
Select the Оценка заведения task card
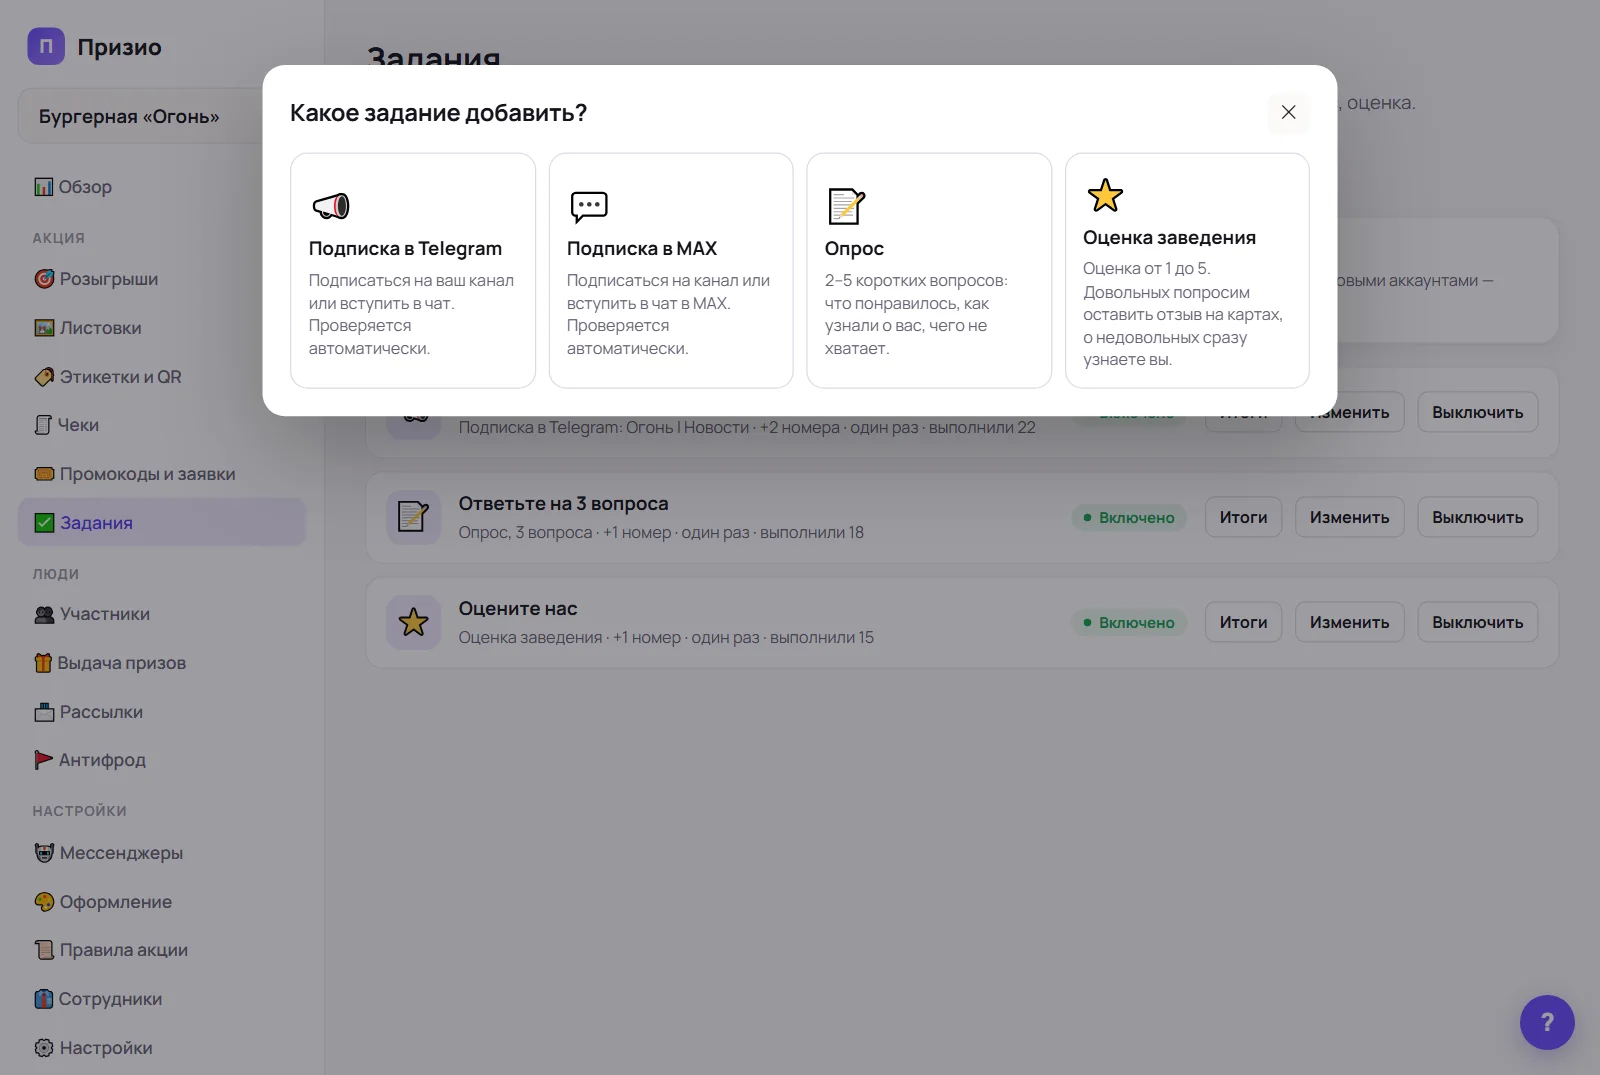click(x=1187, y=270)
